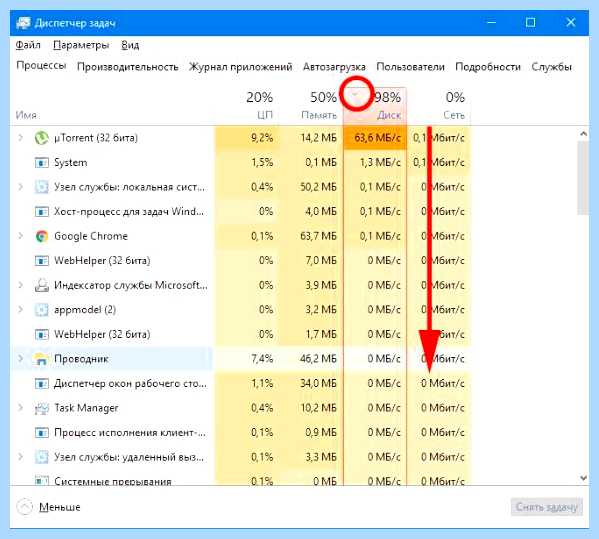Select the 46,2 МБ memory row
599x539 pixels.
pyautogui.click(x=241, y=359)
